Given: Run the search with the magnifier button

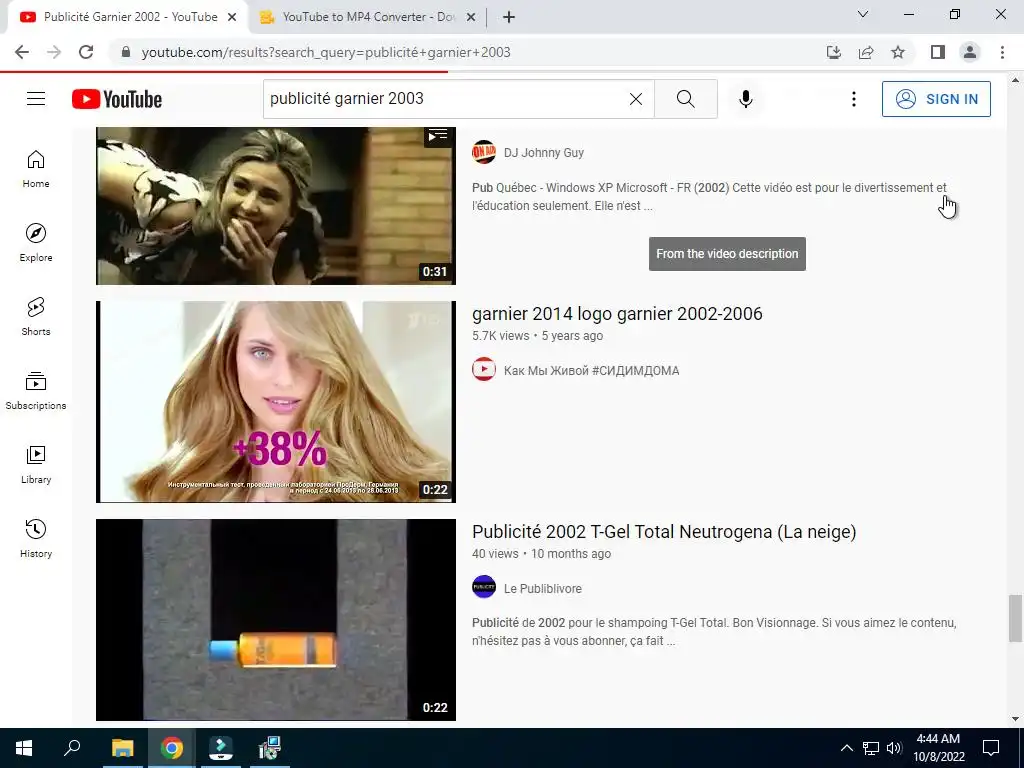Looking at the screenshot, I should click(686, 99).
